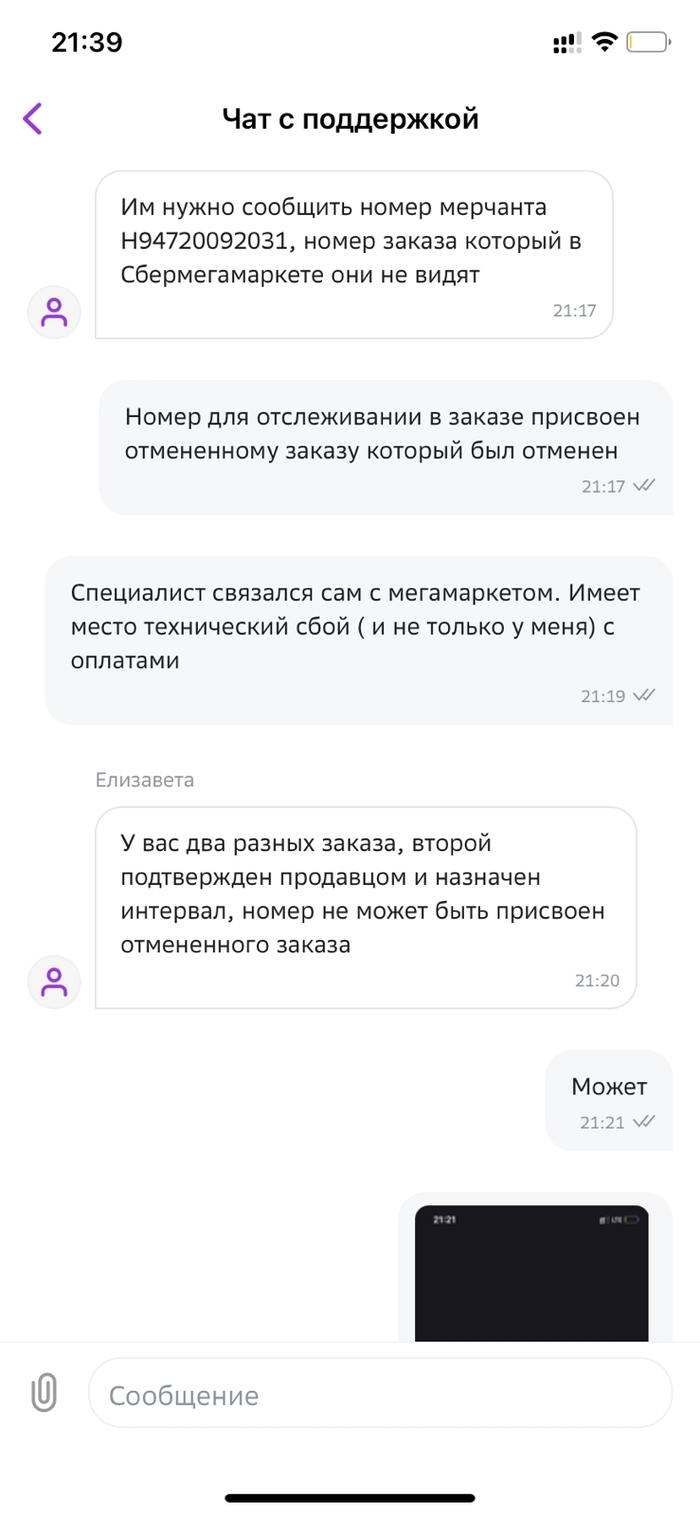This screenshot has height=1516, width=700.
Task: Focus the 'Сообщение' text input field
Action: [x=380, y=1393]
